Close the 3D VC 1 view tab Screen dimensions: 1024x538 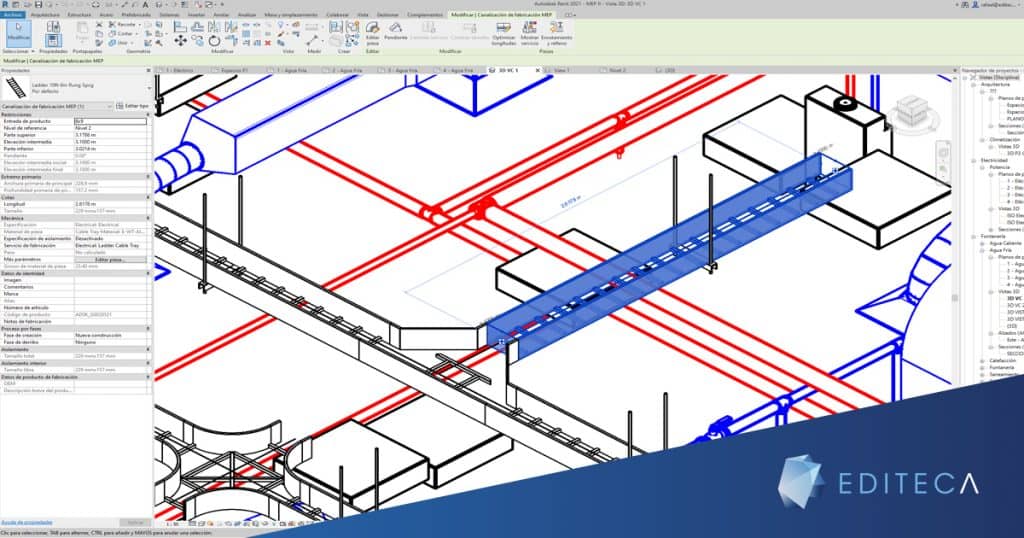pos(538,70)
